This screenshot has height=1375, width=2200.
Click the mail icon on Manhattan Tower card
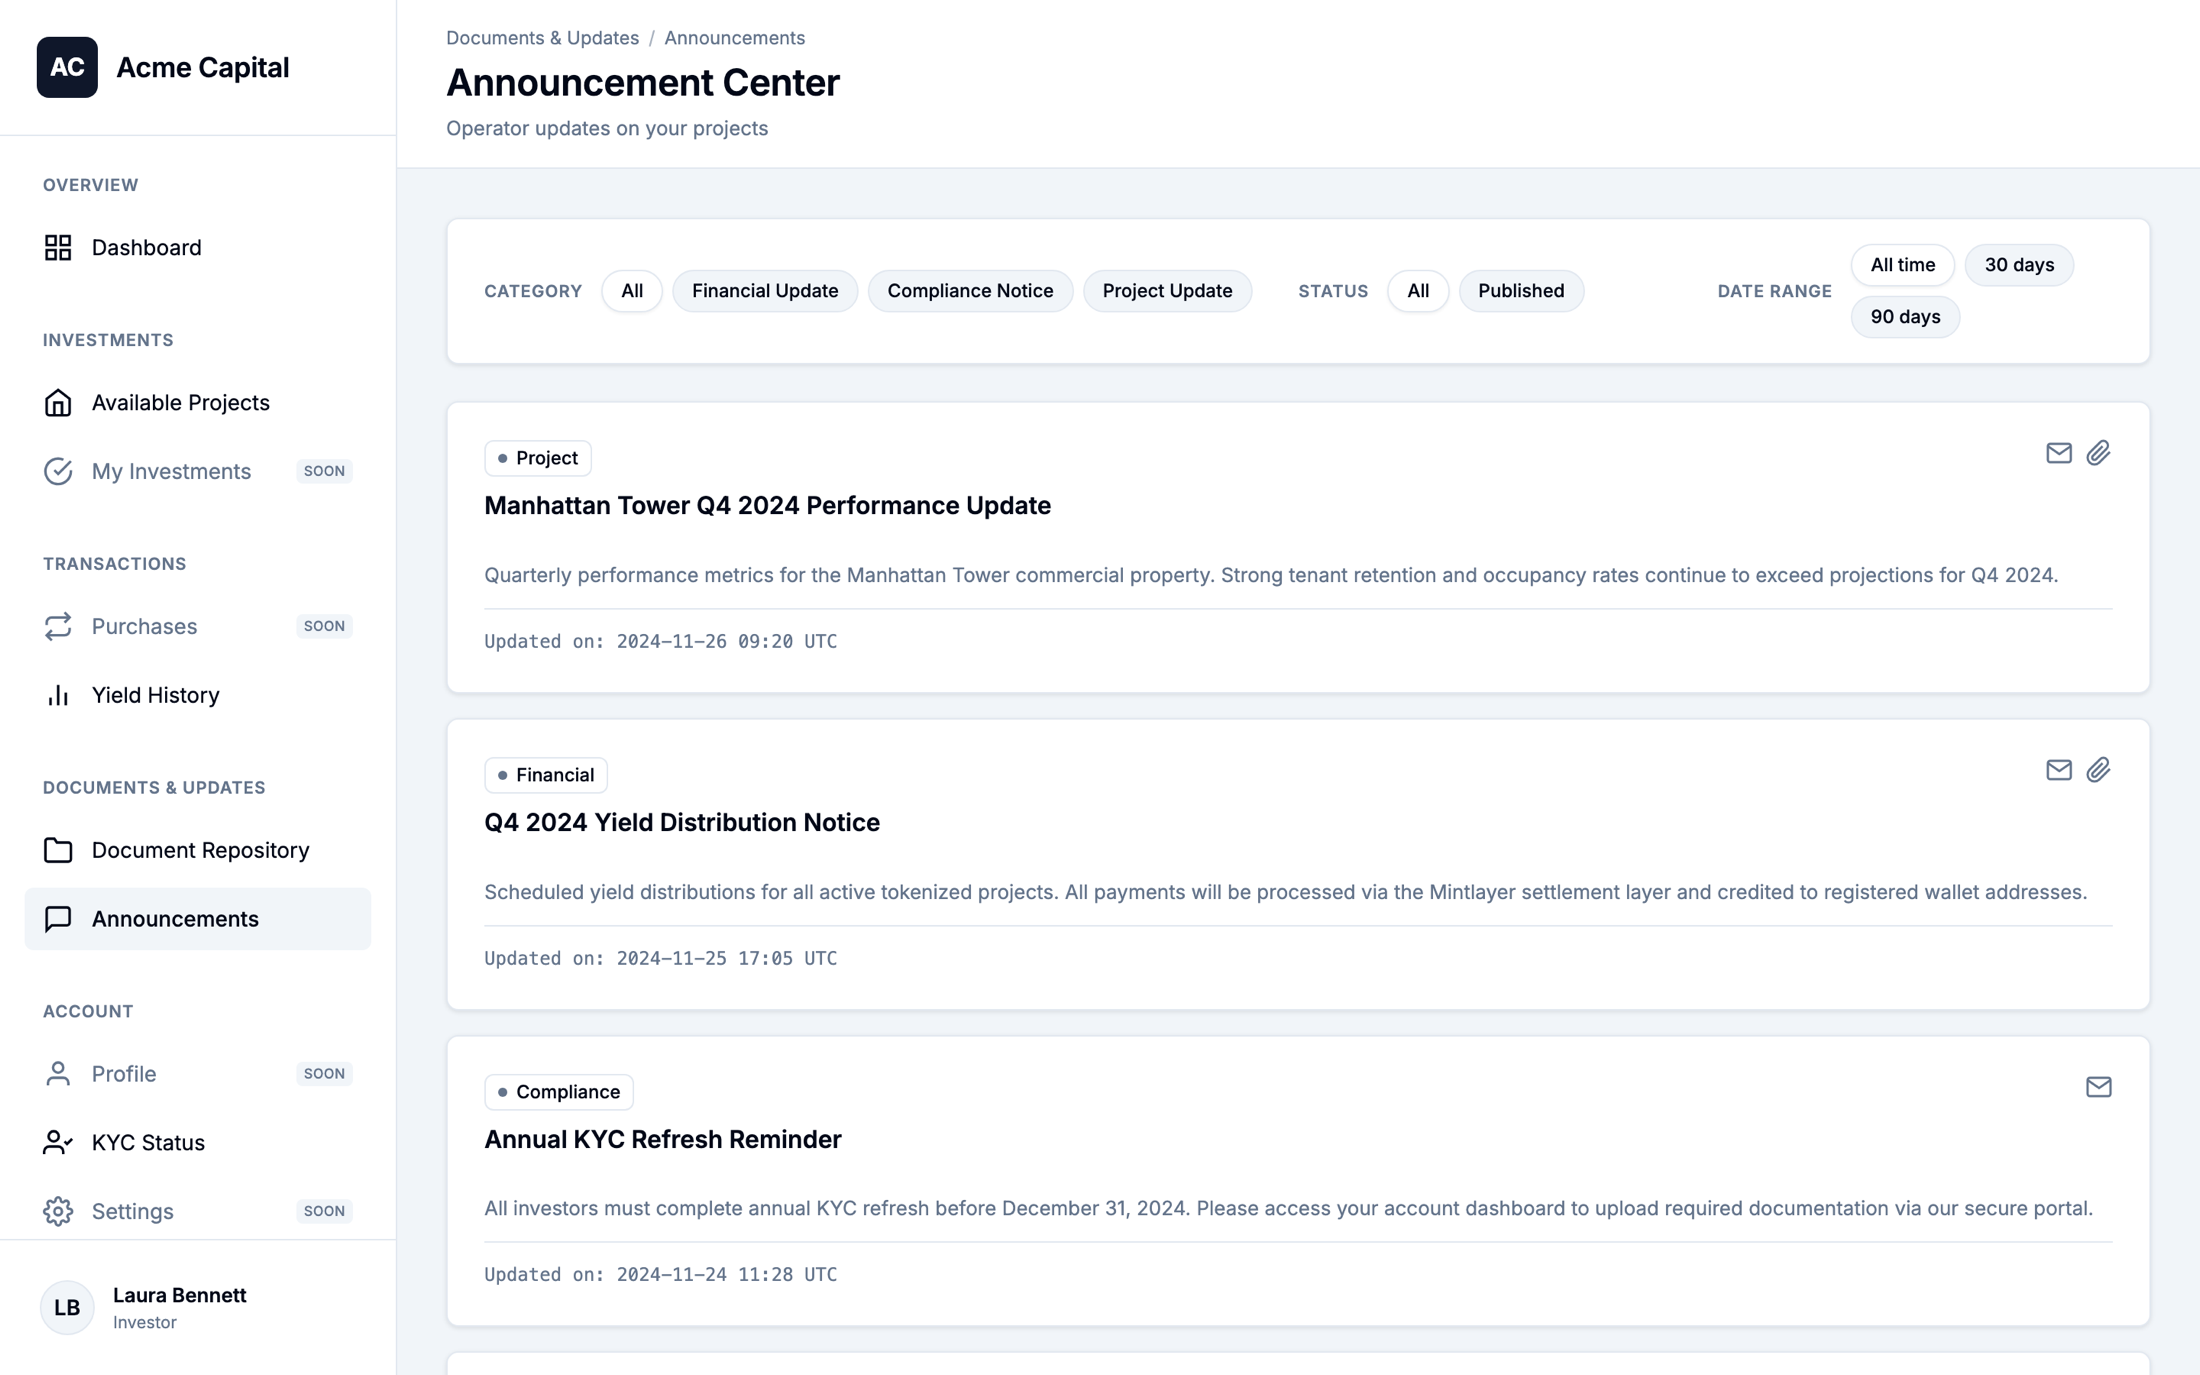pos(2059,453)
